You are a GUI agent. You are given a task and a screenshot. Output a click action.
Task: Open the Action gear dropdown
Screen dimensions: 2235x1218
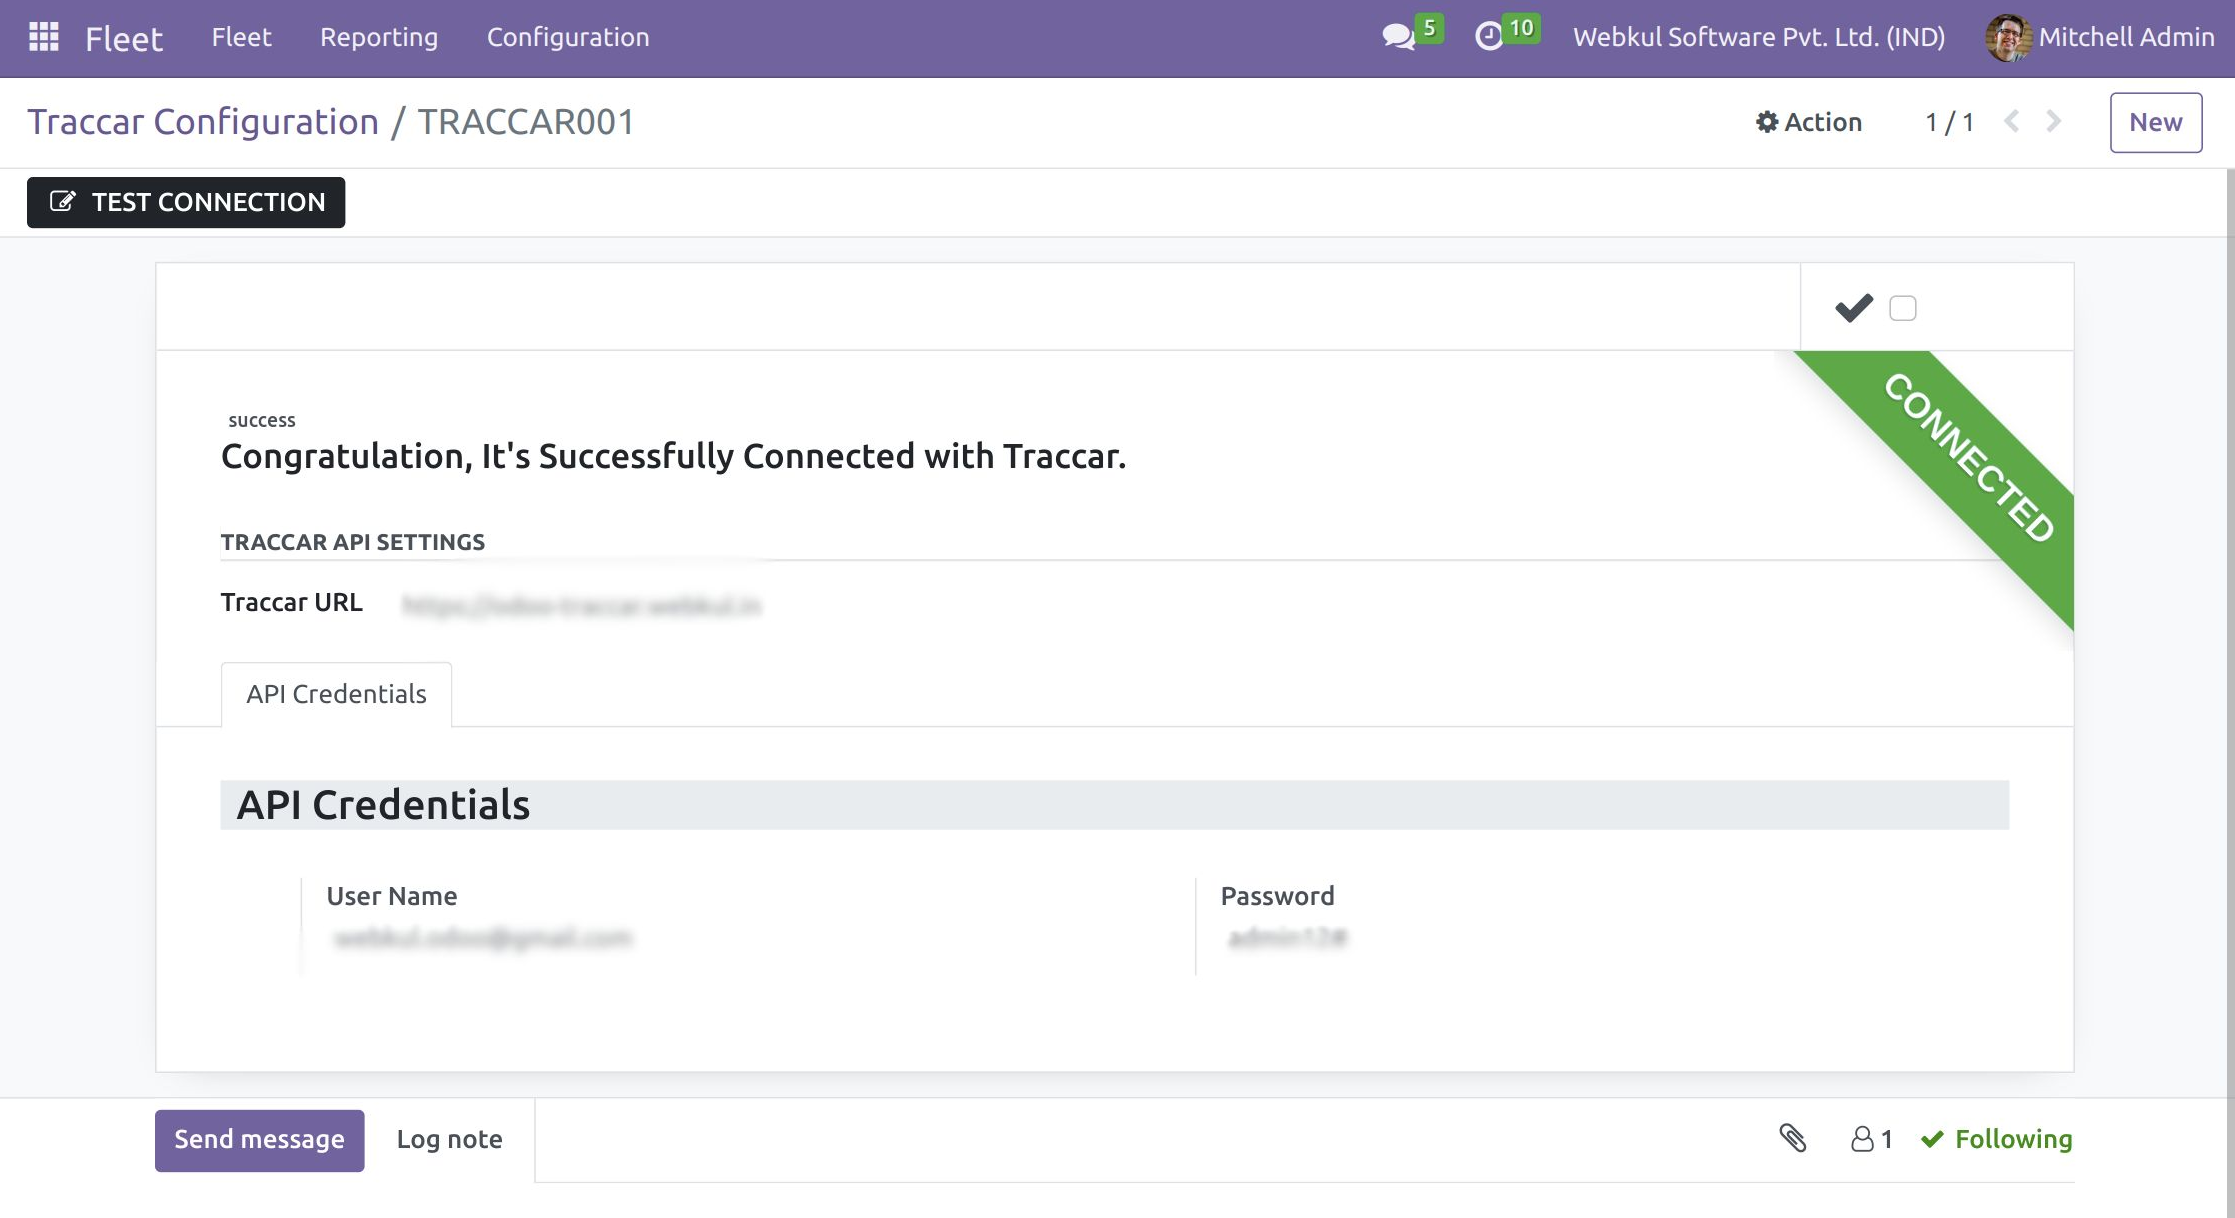coord(1809,122)
